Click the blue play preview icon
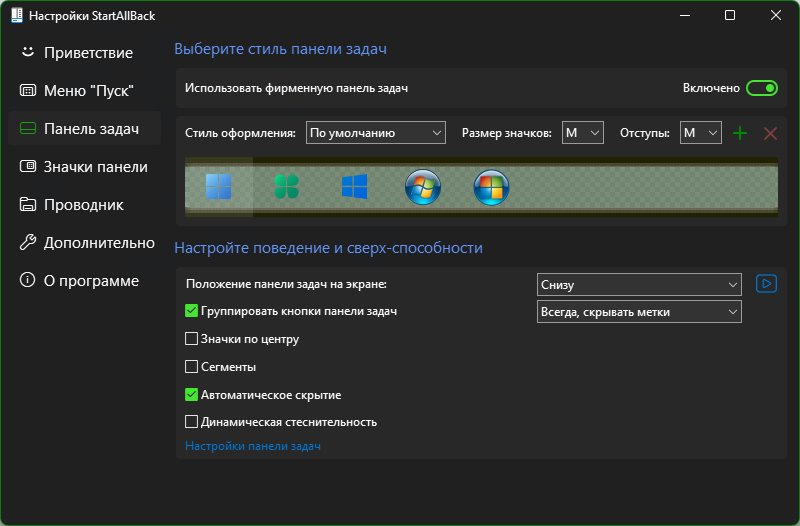Image resolution: width=800 pixels, height=526 pixels. (766, 284)
